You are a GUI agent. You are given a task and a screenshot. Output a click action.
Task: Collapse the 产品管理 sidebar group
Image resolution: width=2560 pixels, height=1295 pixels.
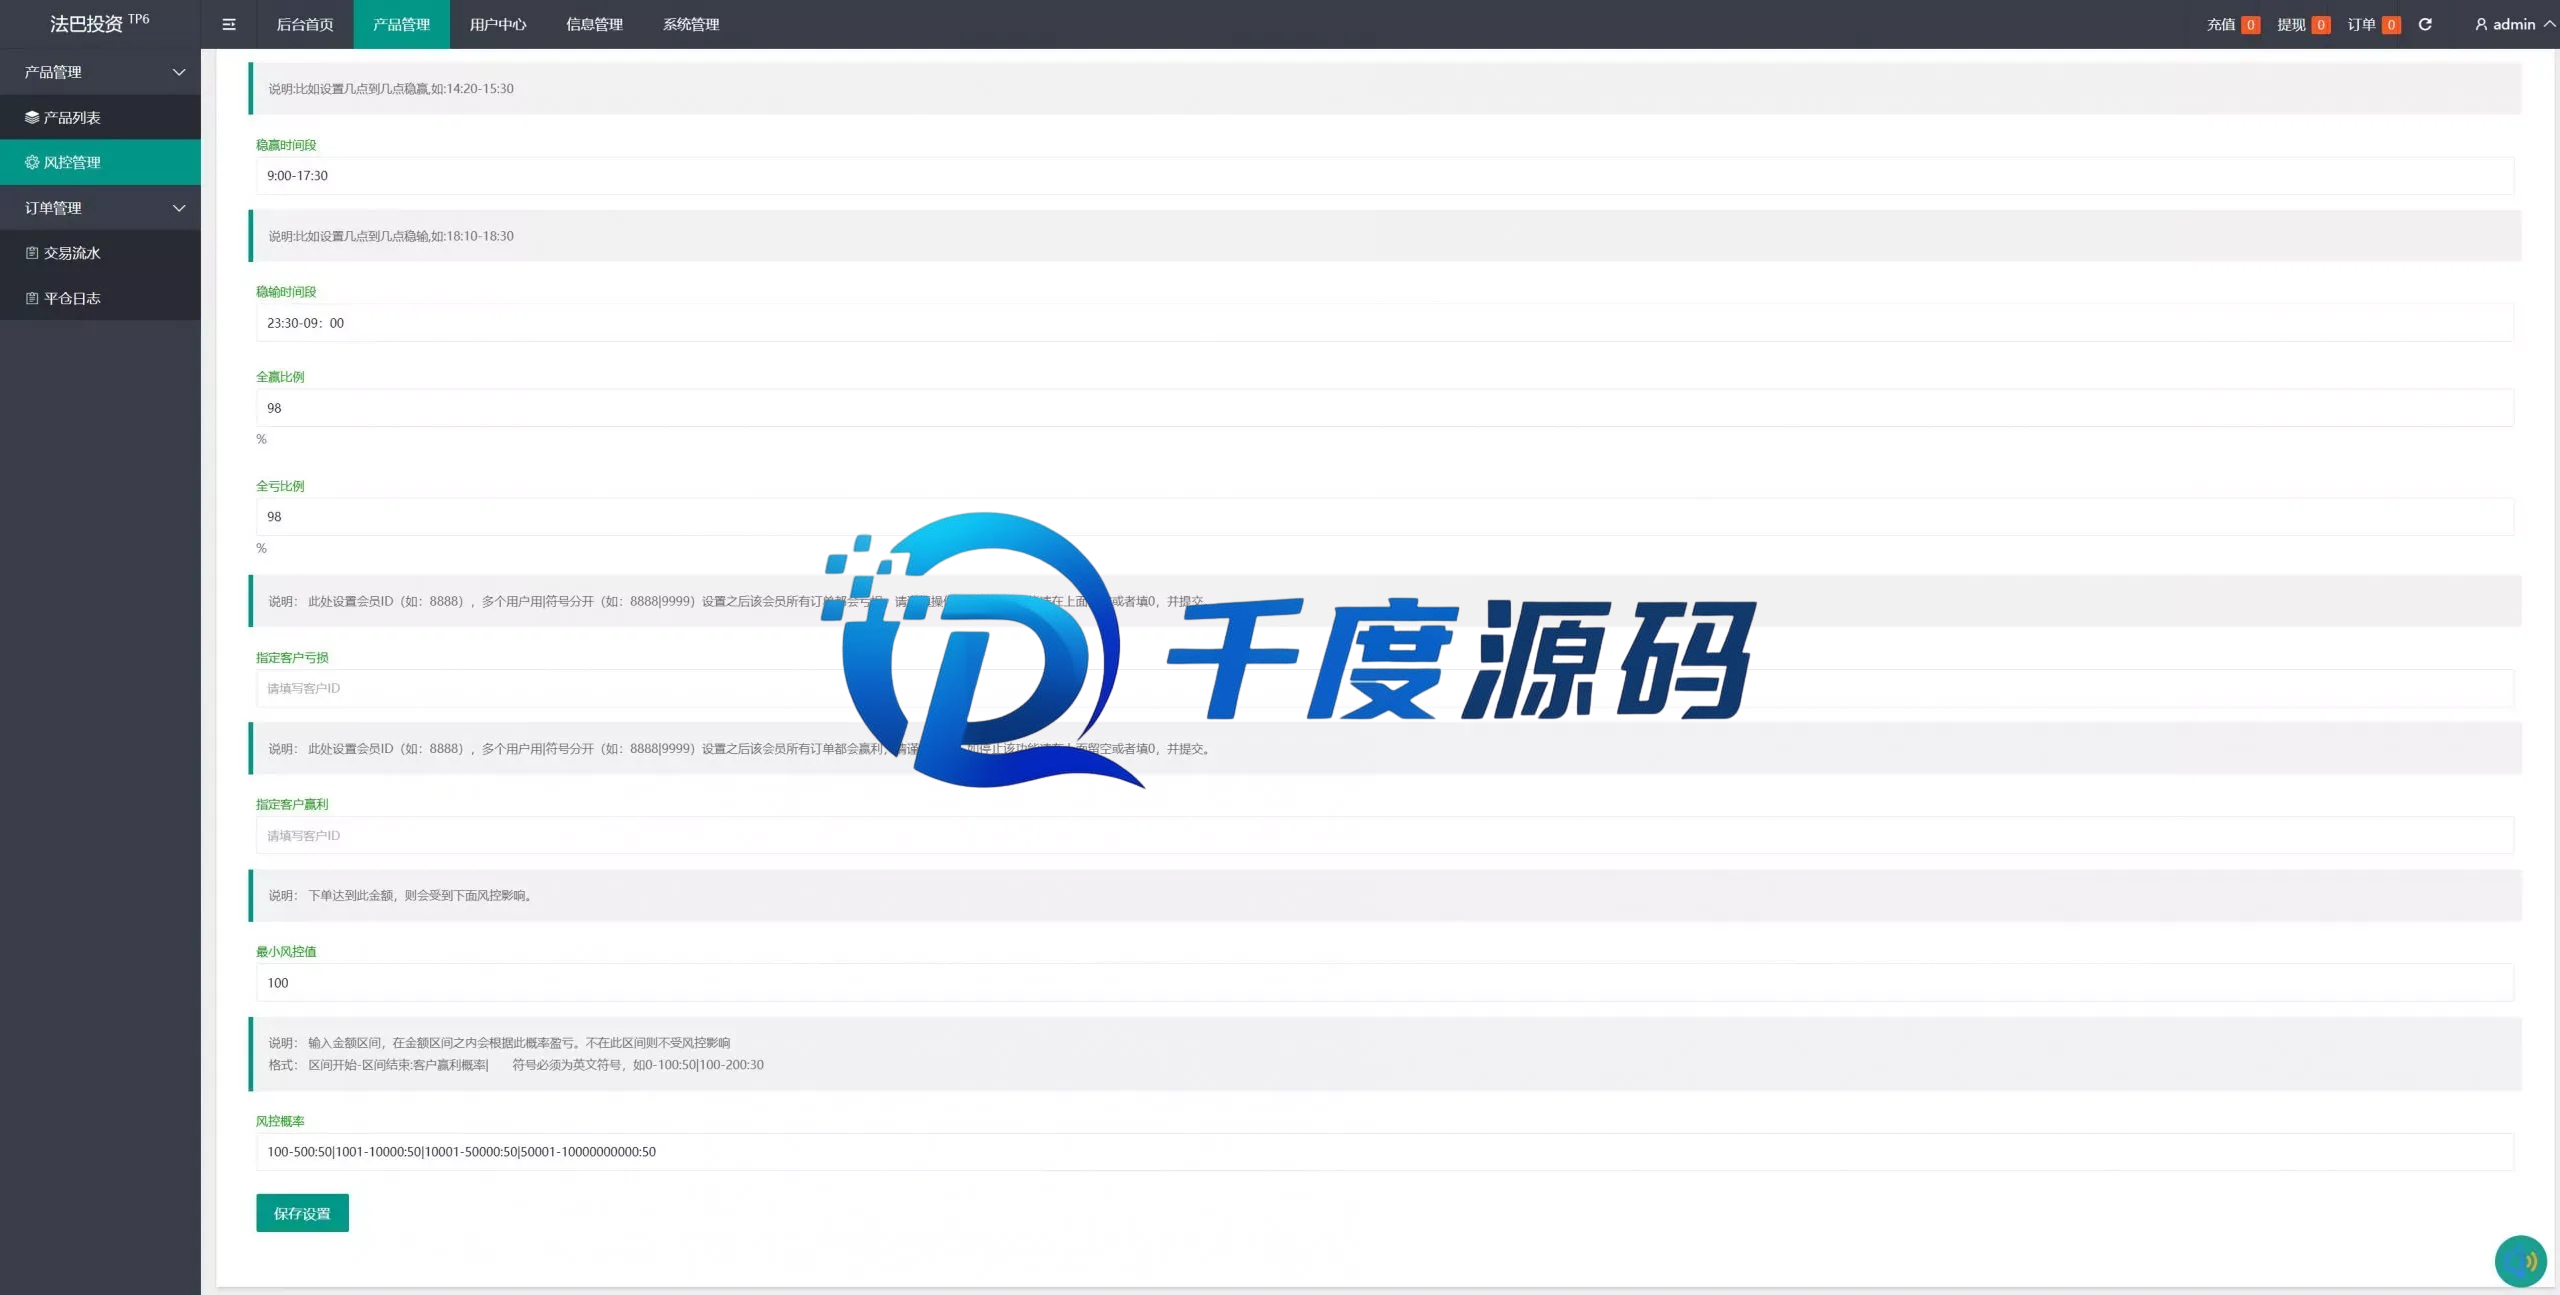tap(100, 72)
